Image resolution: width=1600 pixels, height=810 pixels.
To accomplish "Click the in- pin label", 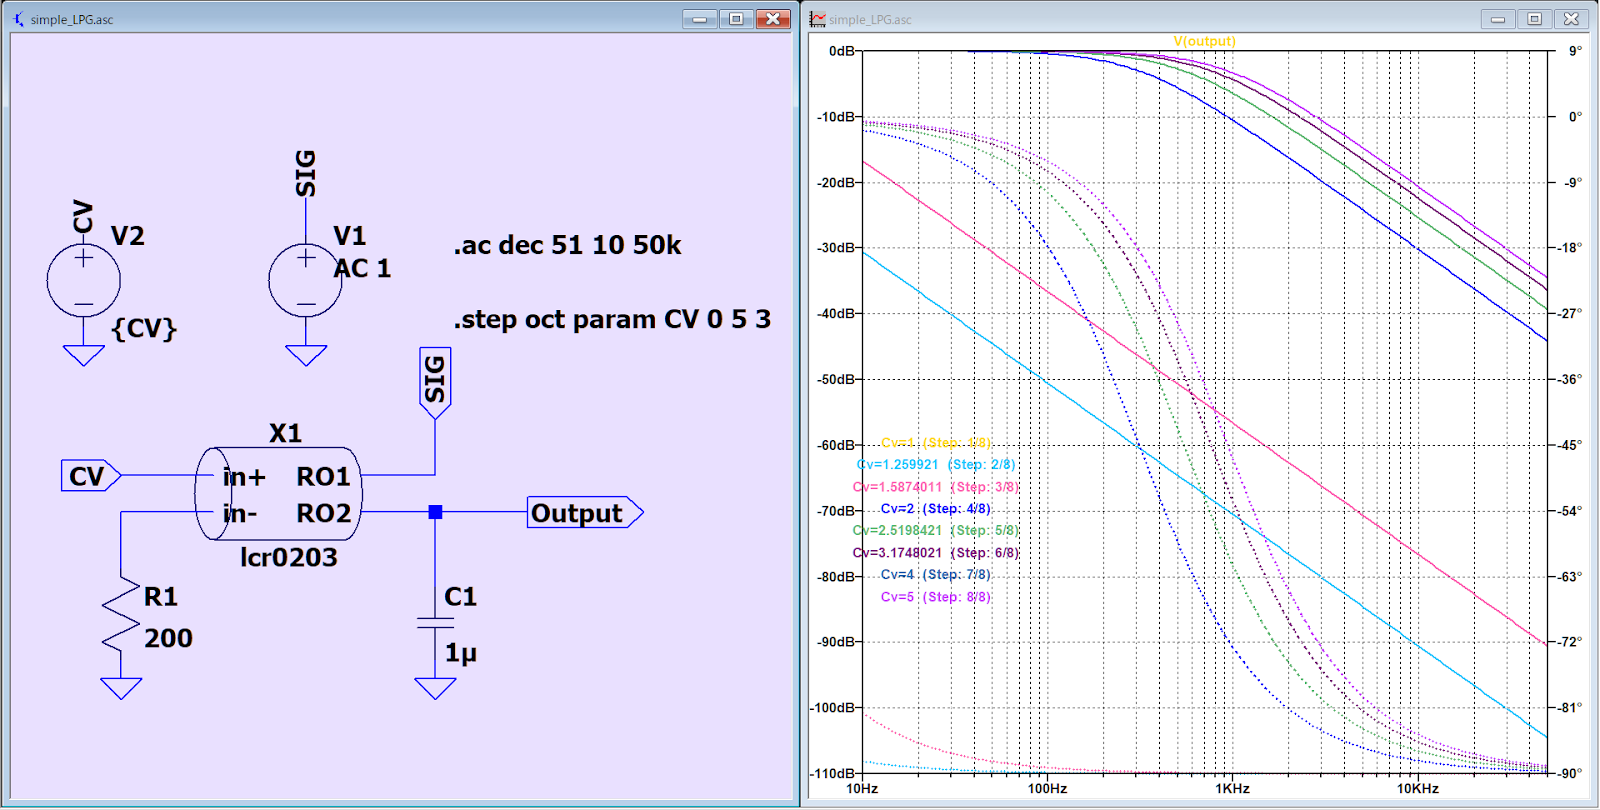I will click(x=240, y=514).
